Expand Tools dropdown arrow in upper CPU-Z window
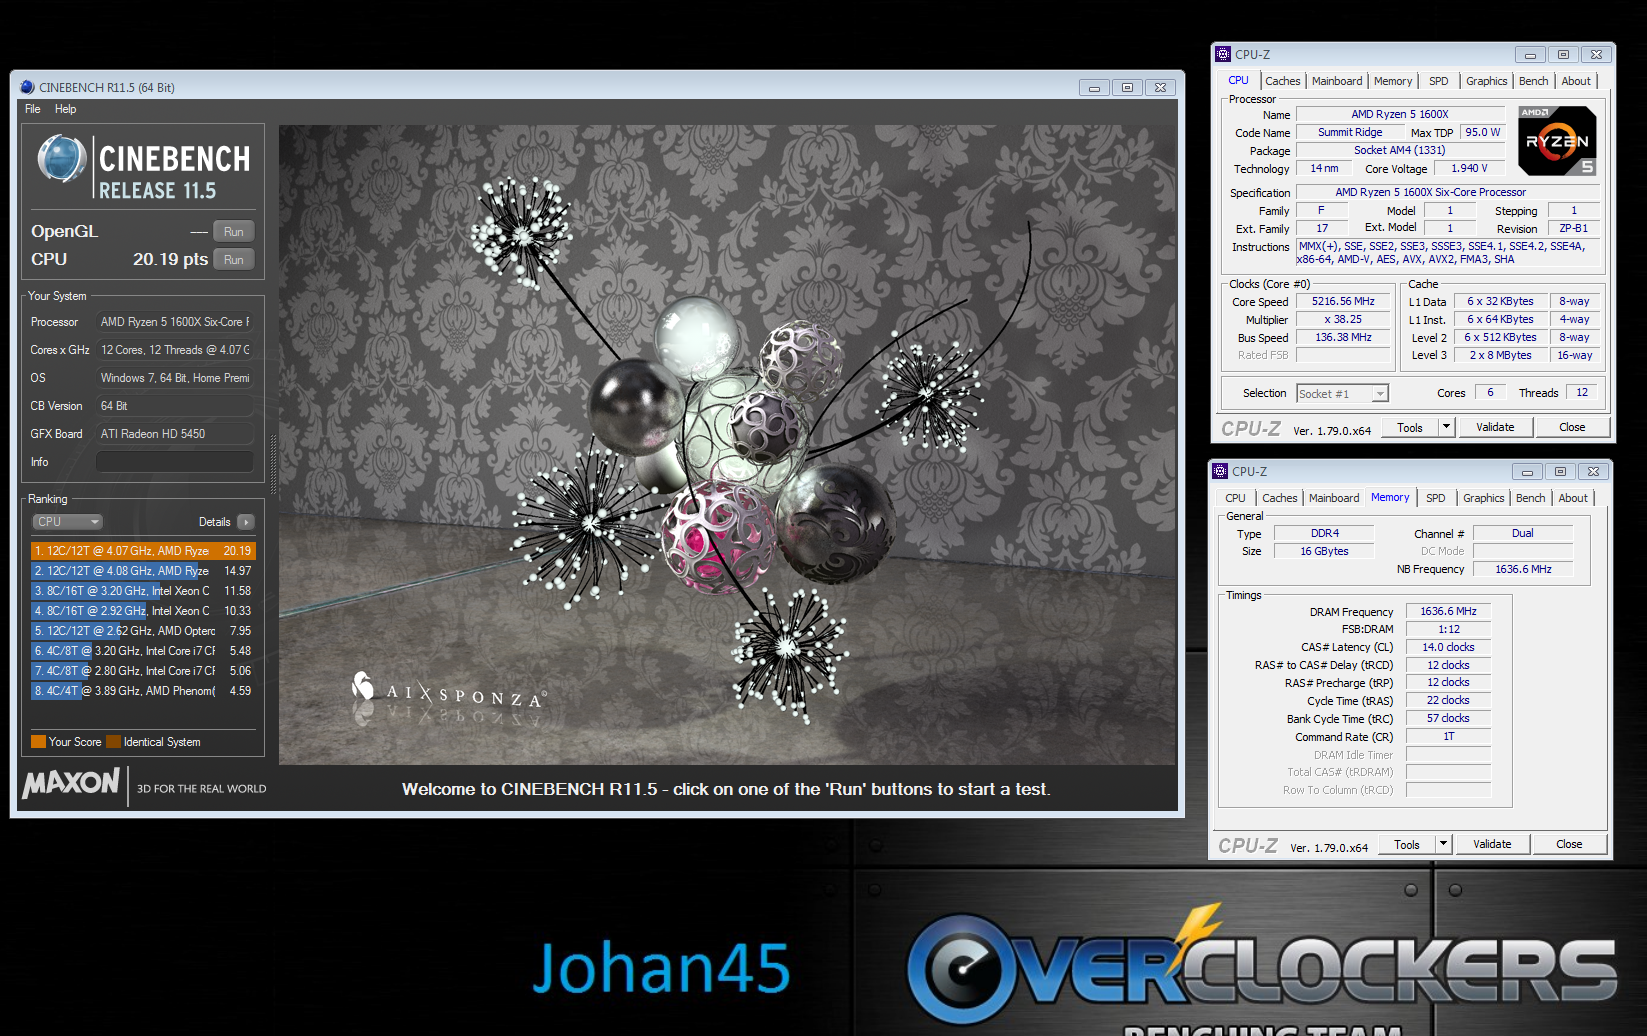 click(x=1446, y=427)
